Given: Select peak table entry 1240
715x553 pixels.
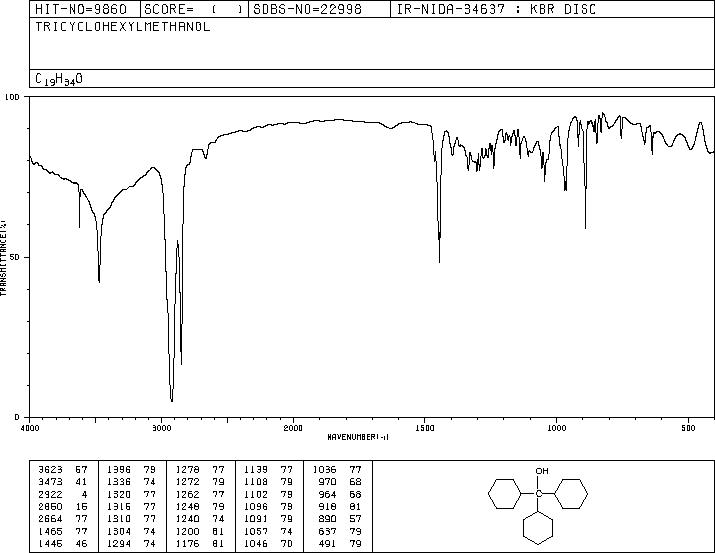Looking at the screenshot, I should tap(200, 519).
